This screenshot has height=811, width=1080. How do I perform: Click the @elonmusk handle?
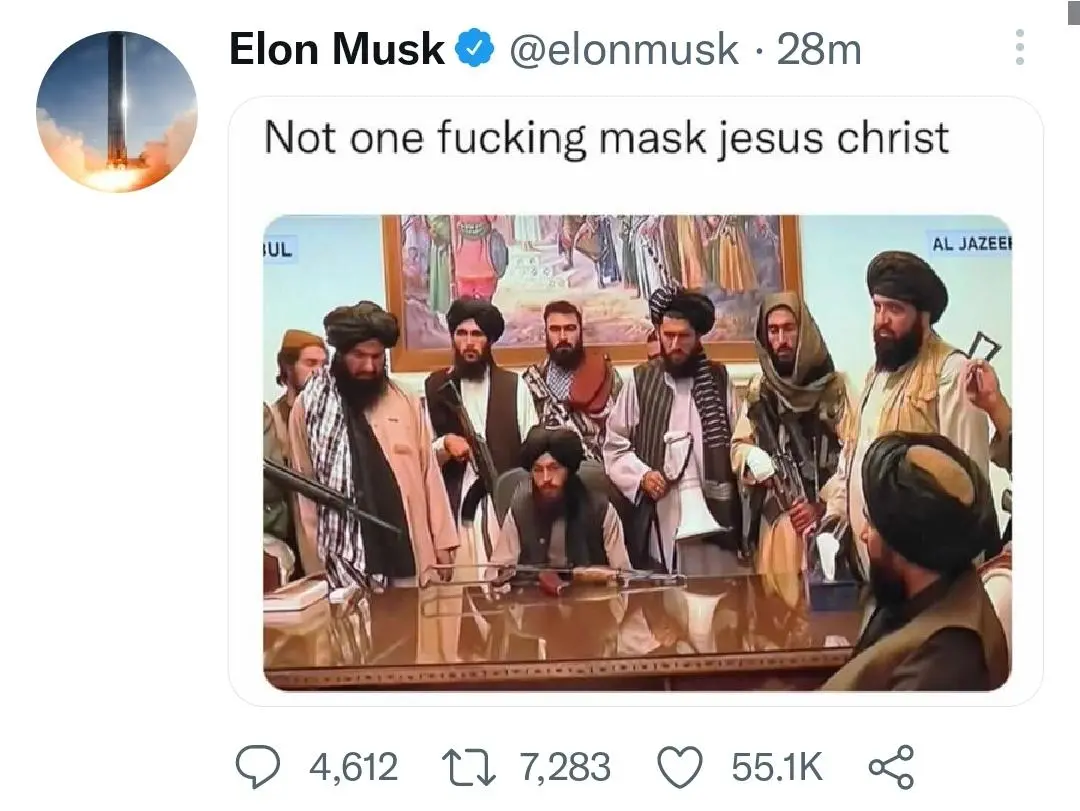pyautogui.click(x=624, y=50)
